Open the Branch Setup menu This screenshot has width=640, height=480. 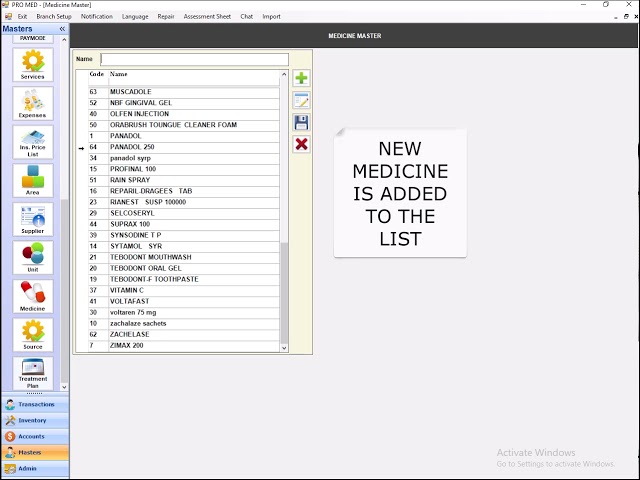[54, 16]
